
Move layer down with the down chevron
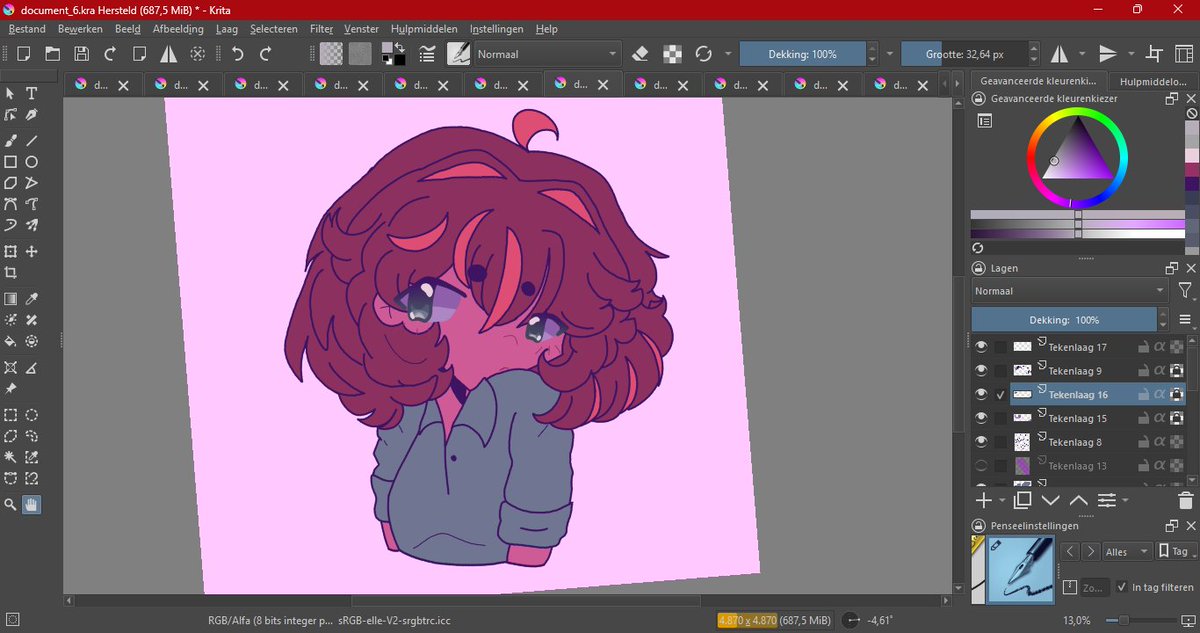pos(1050,500)
